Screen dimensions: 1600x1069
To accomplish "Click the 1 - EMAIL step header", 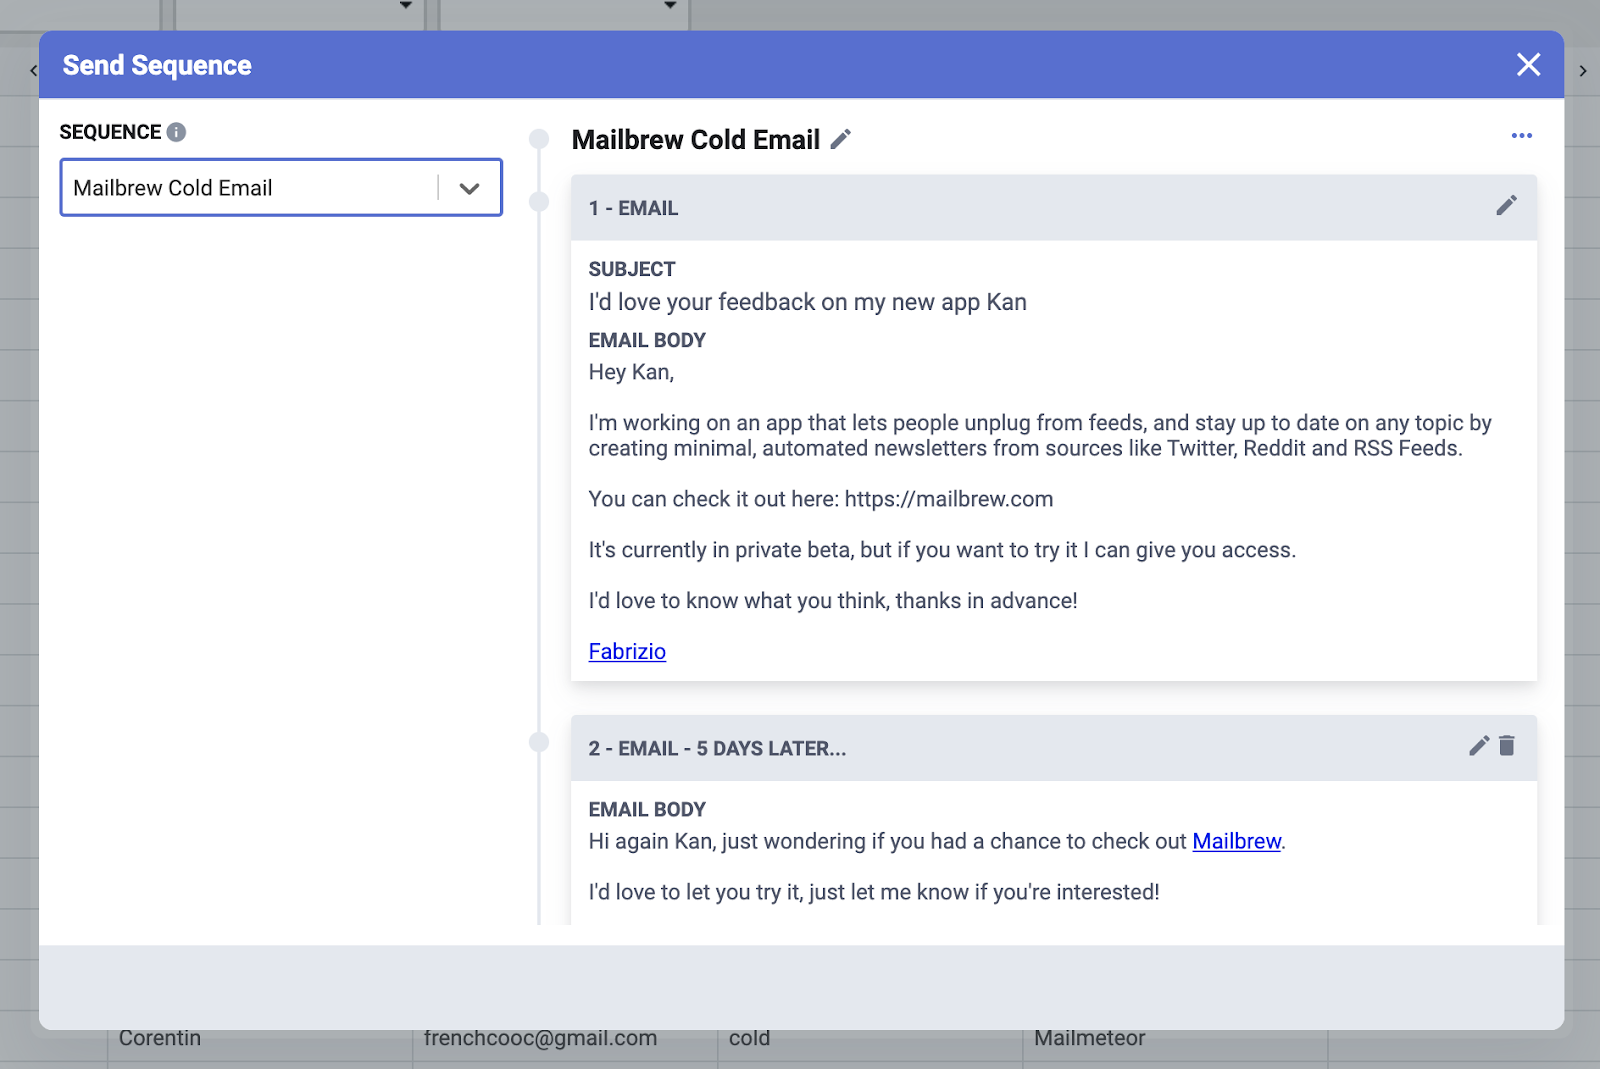I will [x=1054, y=208].
